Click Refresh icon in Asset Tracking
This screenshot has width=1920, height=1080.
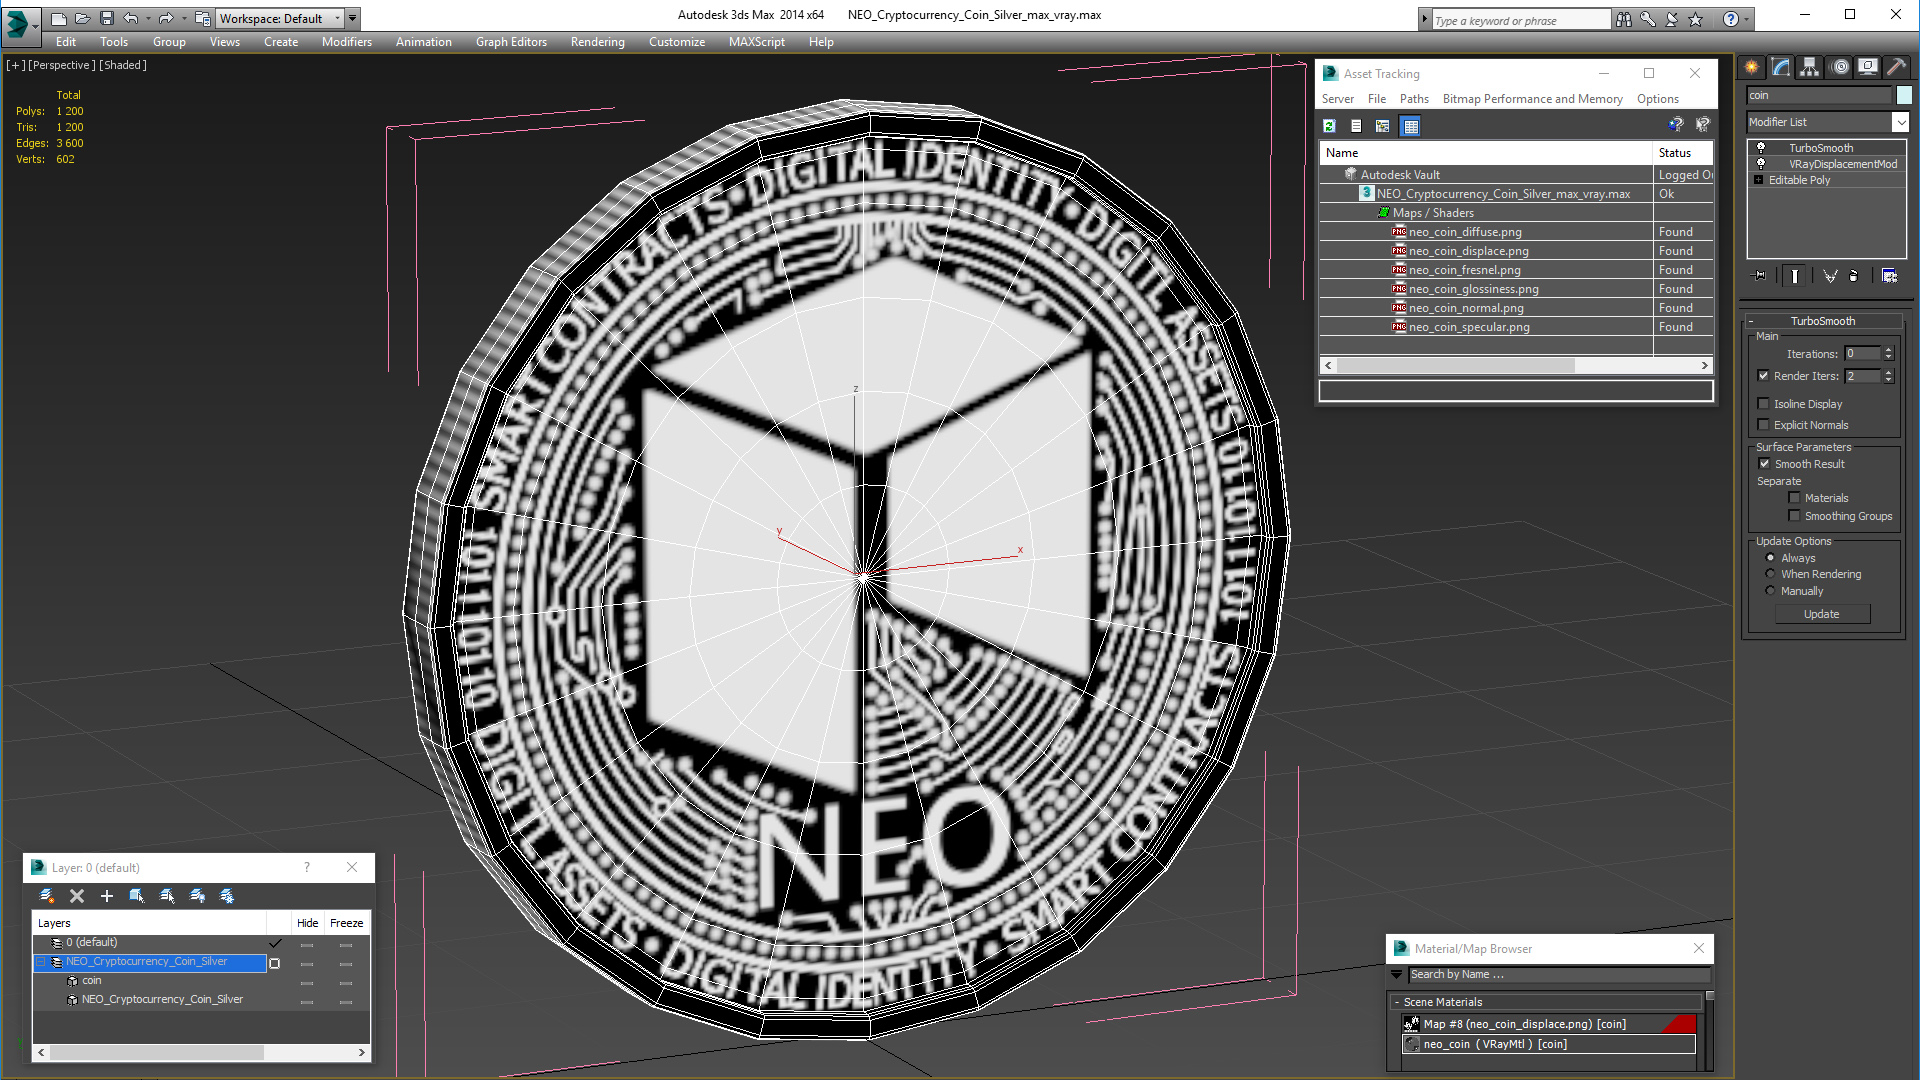coord(1329,126)
